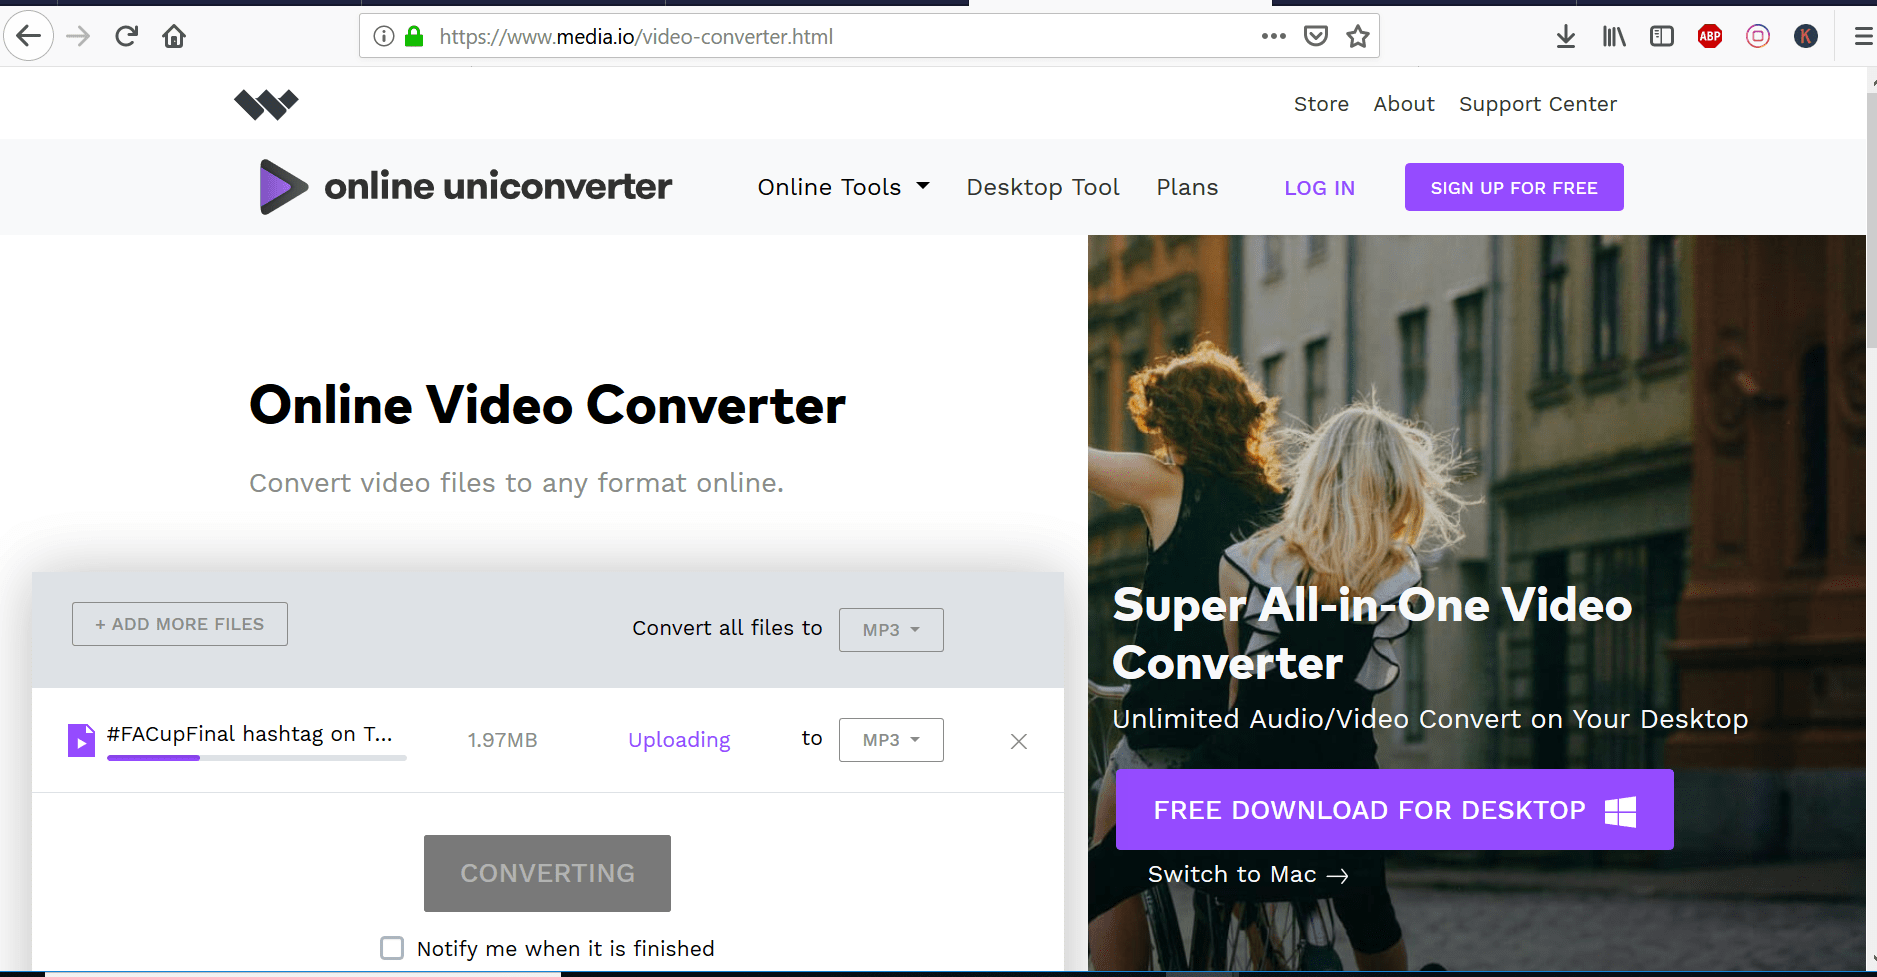
Task: Bookmark this page with the star icon
Action: [x=1358, y=36]
